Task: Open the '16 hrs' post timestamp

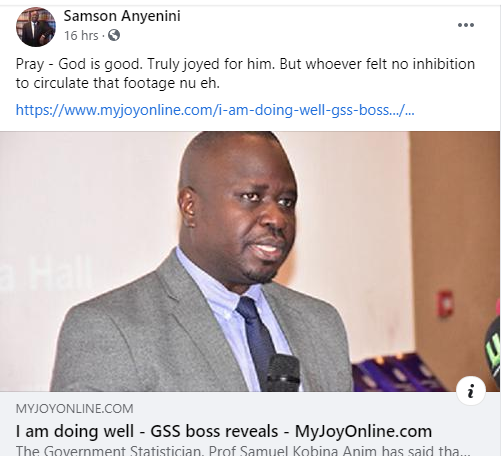Action: [81, 35]
